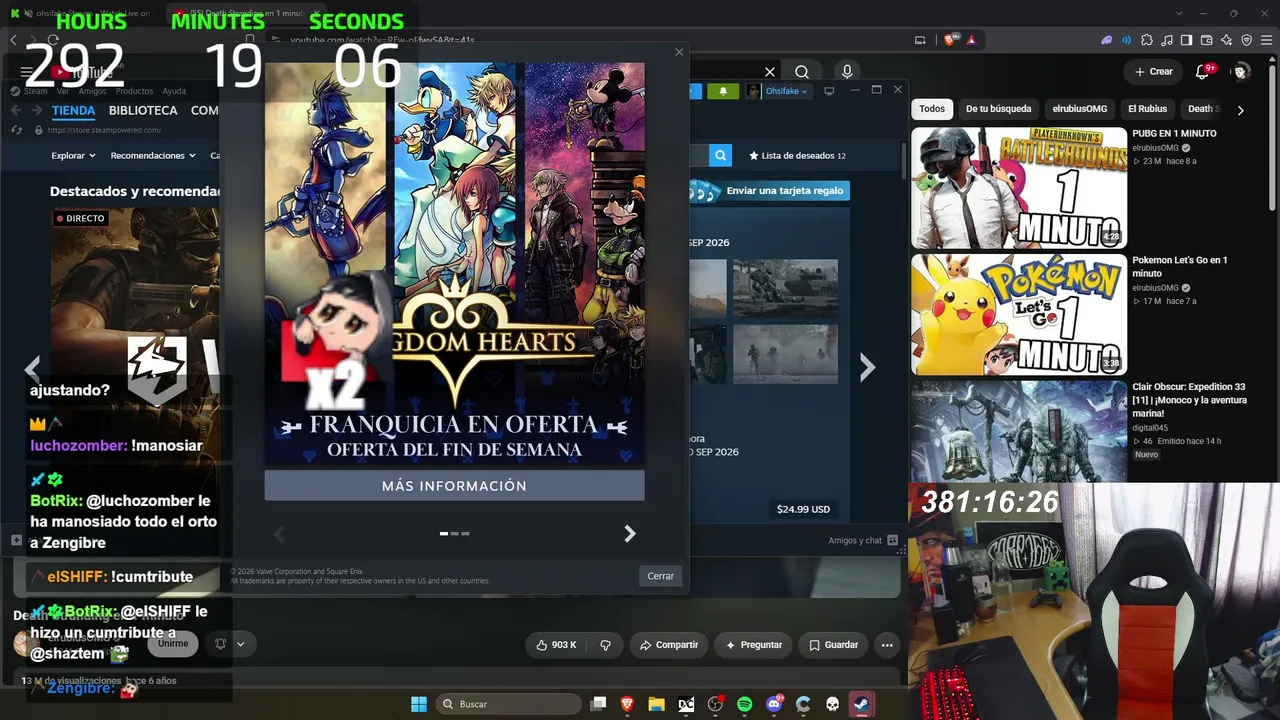This screenshot has width=1280, height=720.
Task: Open the Brave Leo AI sparkle icon
Action: coord(1226,40)
